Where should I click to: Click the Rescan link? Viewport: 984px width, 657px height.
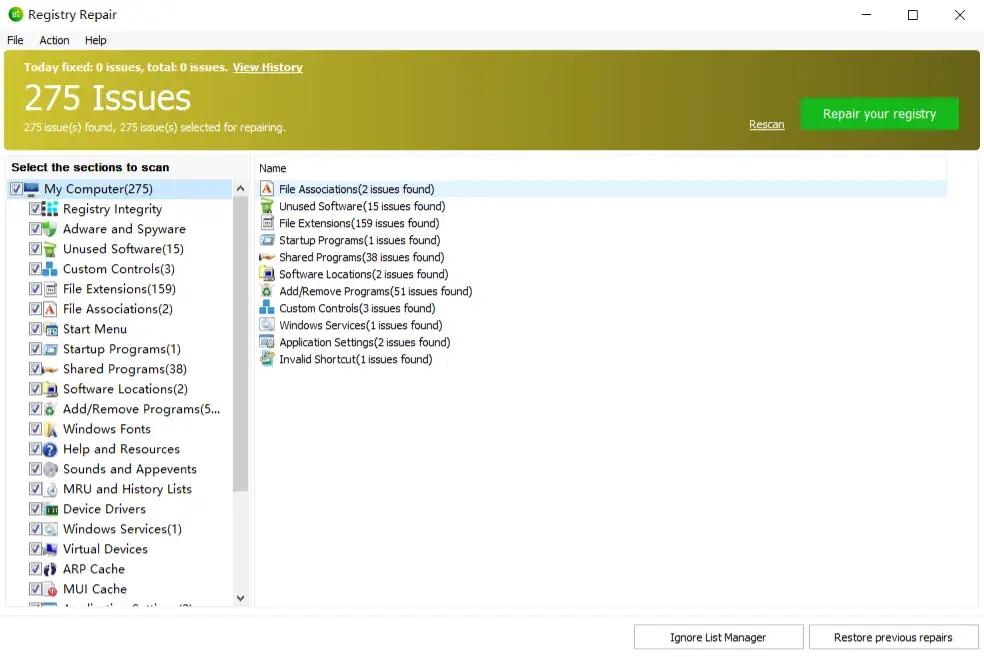(766, 124)
